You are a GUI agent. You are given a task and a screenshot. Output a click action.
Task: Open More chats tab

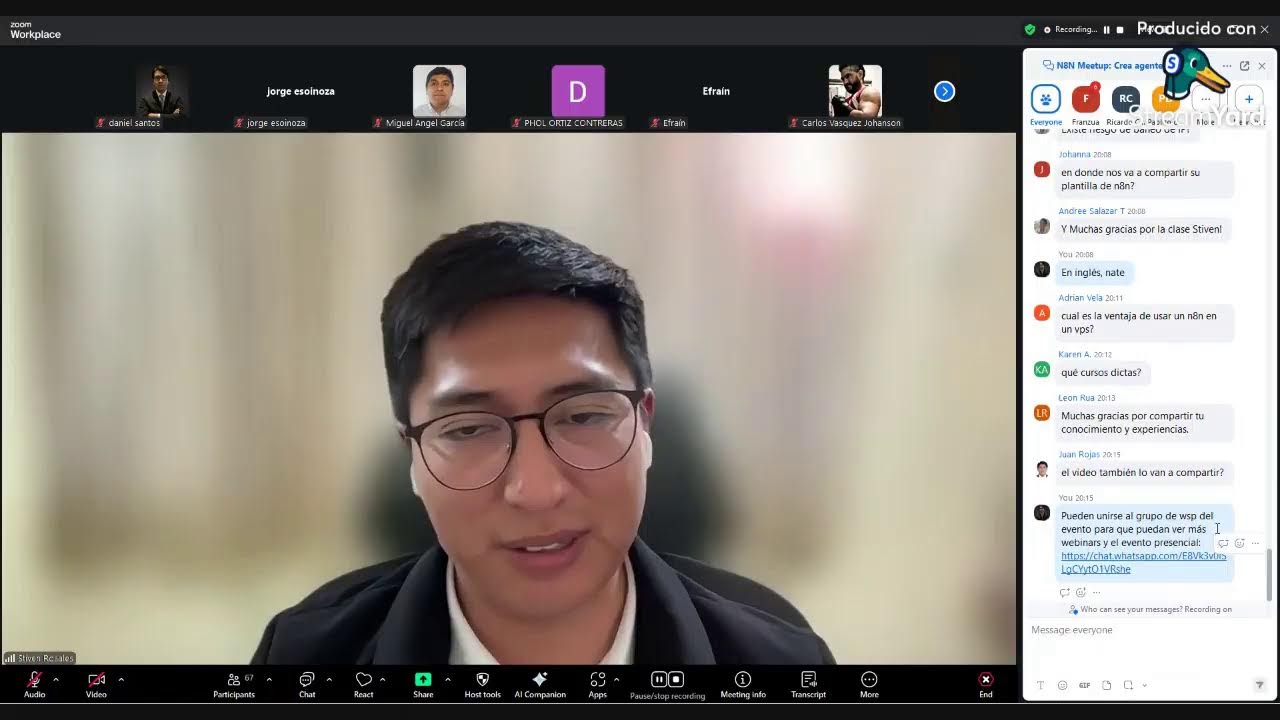coord(1206,105)
